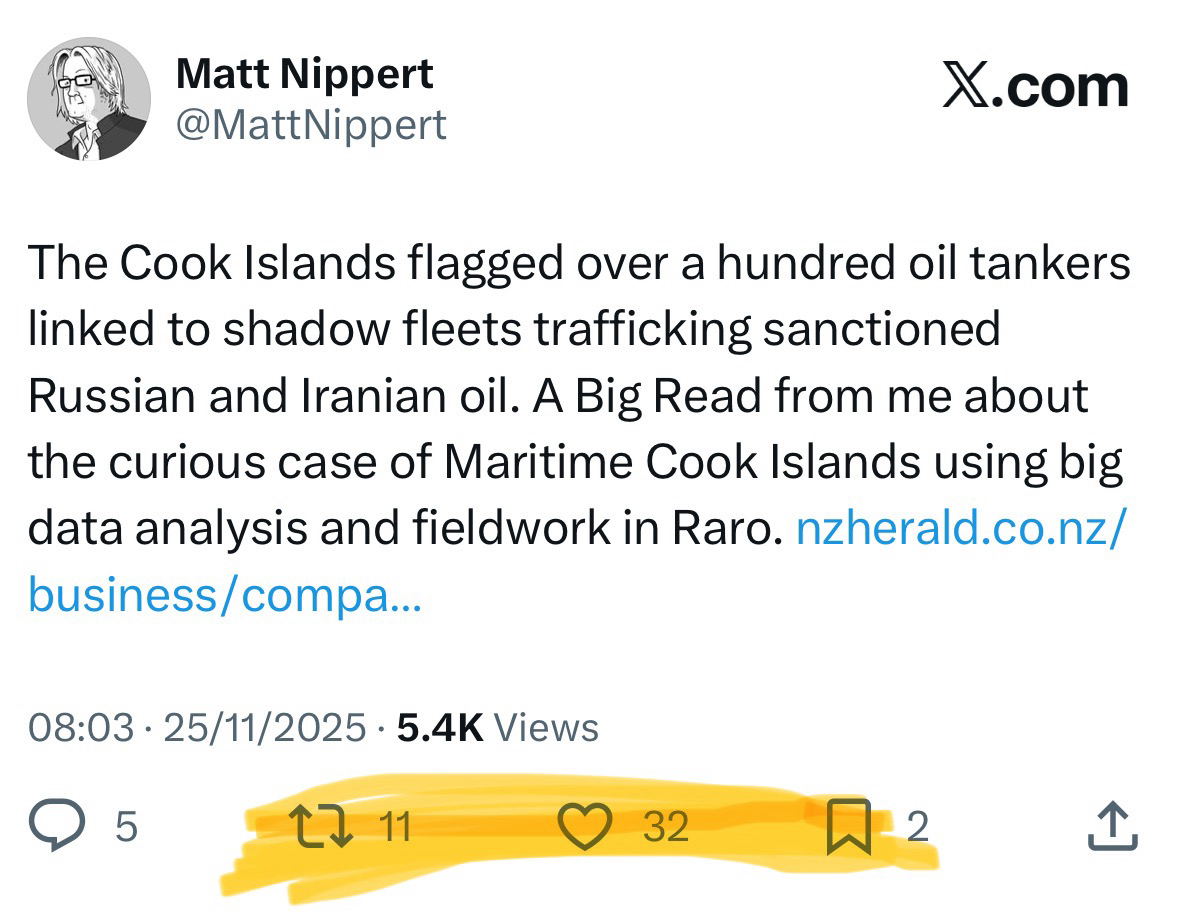Screen dimensions: 1179x917
Task: Click the like count number 32
Action: pos(665,826)
